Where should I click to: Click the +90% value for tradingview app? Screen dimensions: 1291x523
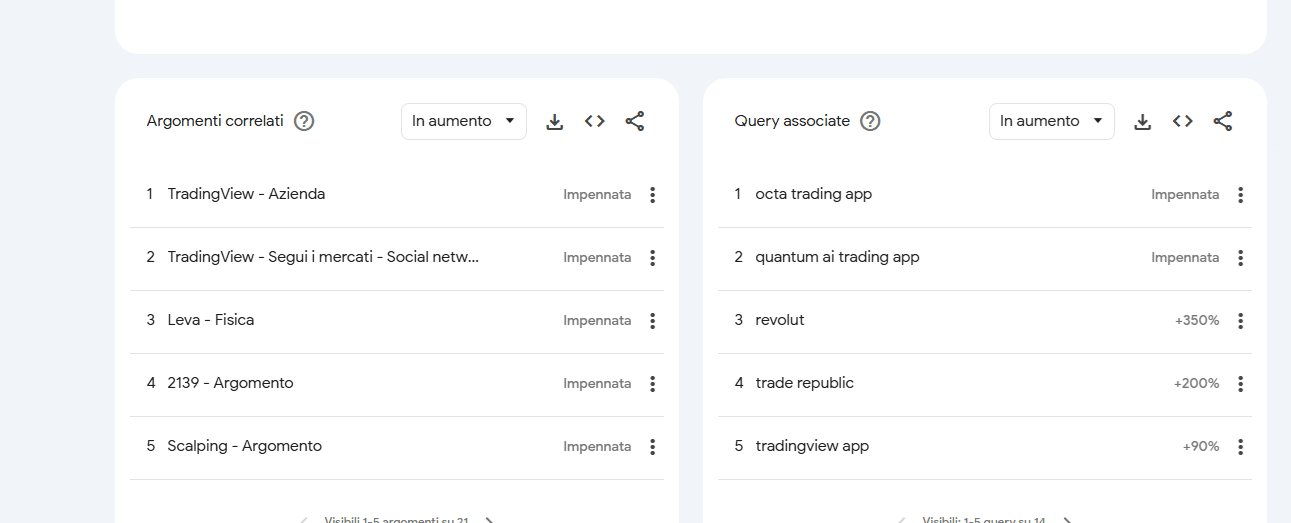click(x=1201, y=447)
